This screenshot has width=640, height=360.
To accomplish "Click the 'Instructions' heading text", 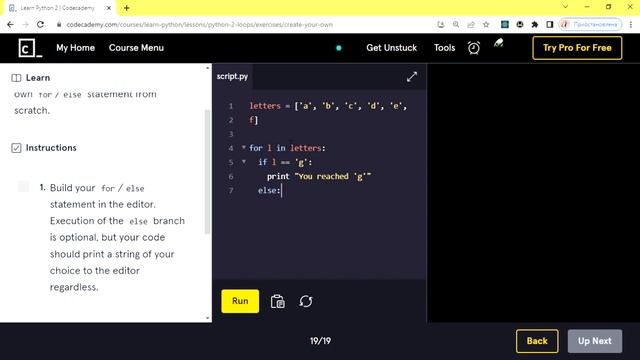I will coord(51,148).
